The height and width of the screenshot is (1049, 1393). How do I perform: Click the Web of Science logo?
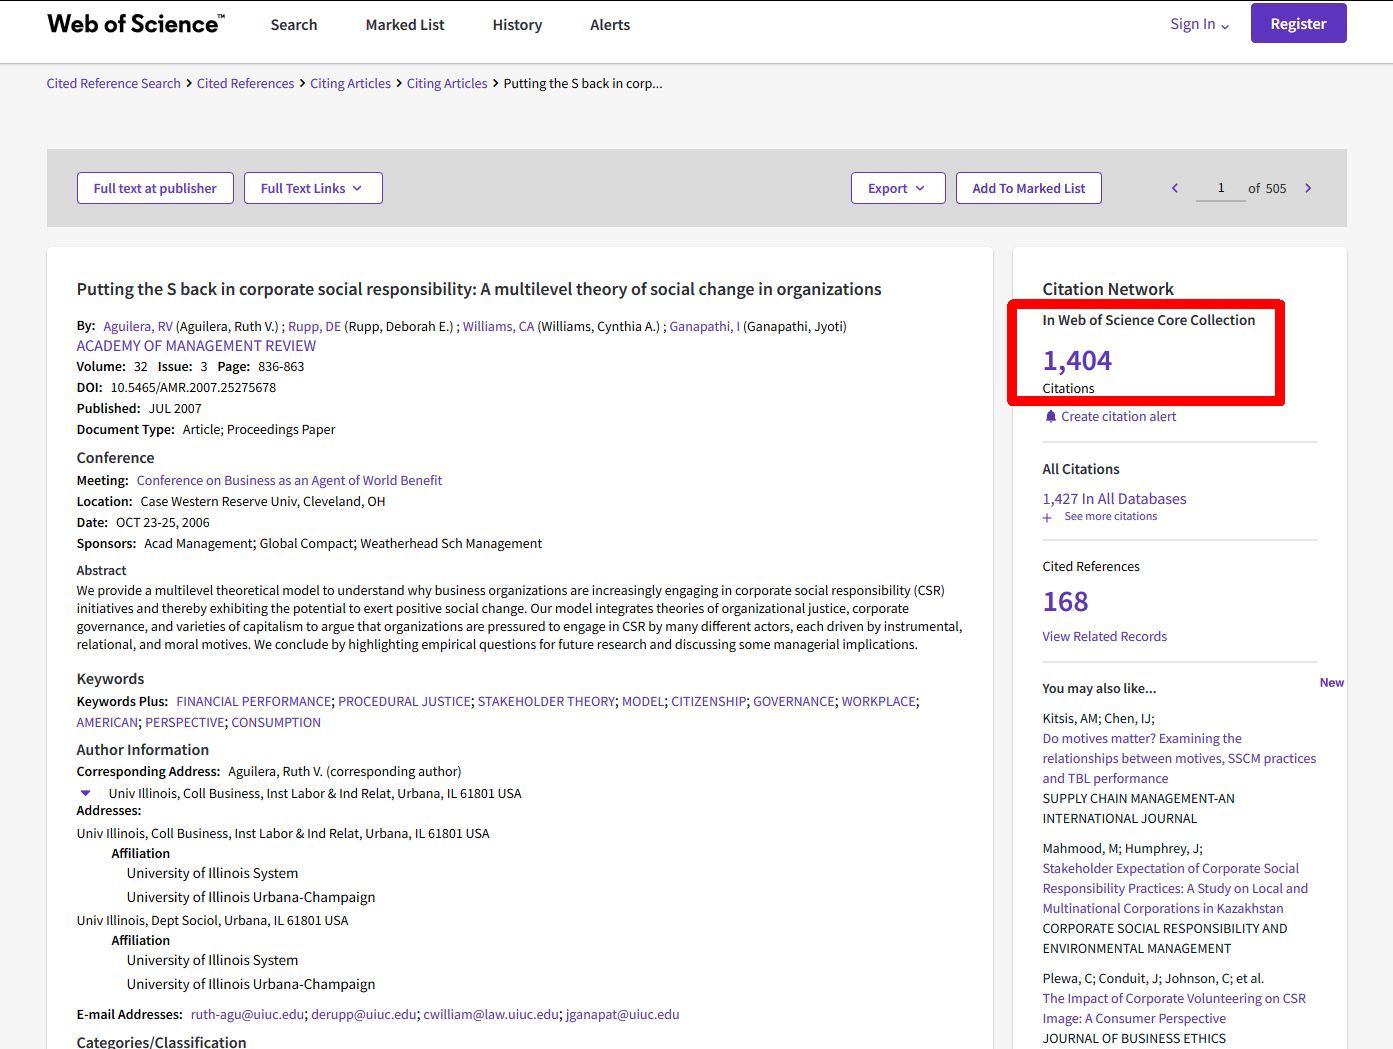pos(136,24)
